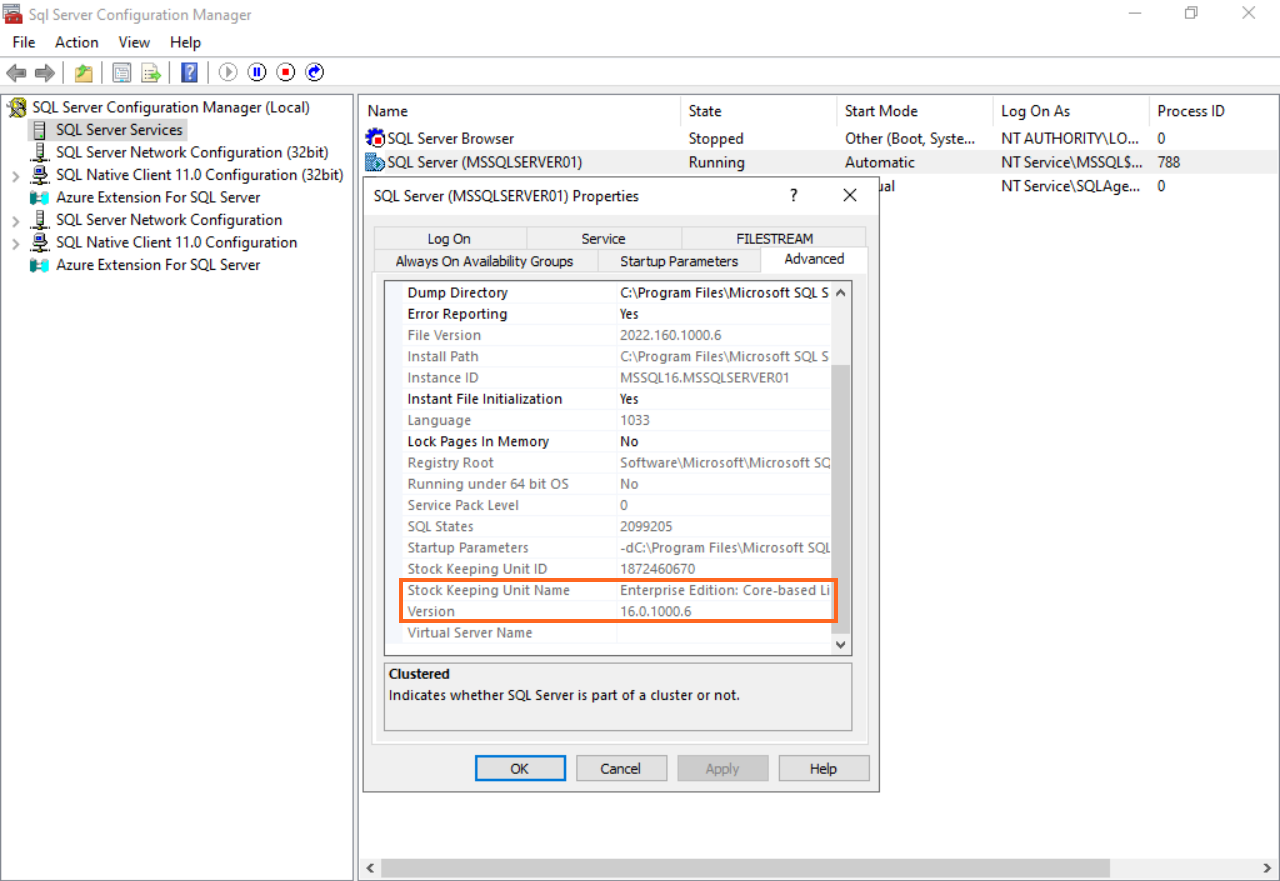This screenshot has width=1280, height=881.
Task: Open the Action menu
Action: [x=77, y=42]
